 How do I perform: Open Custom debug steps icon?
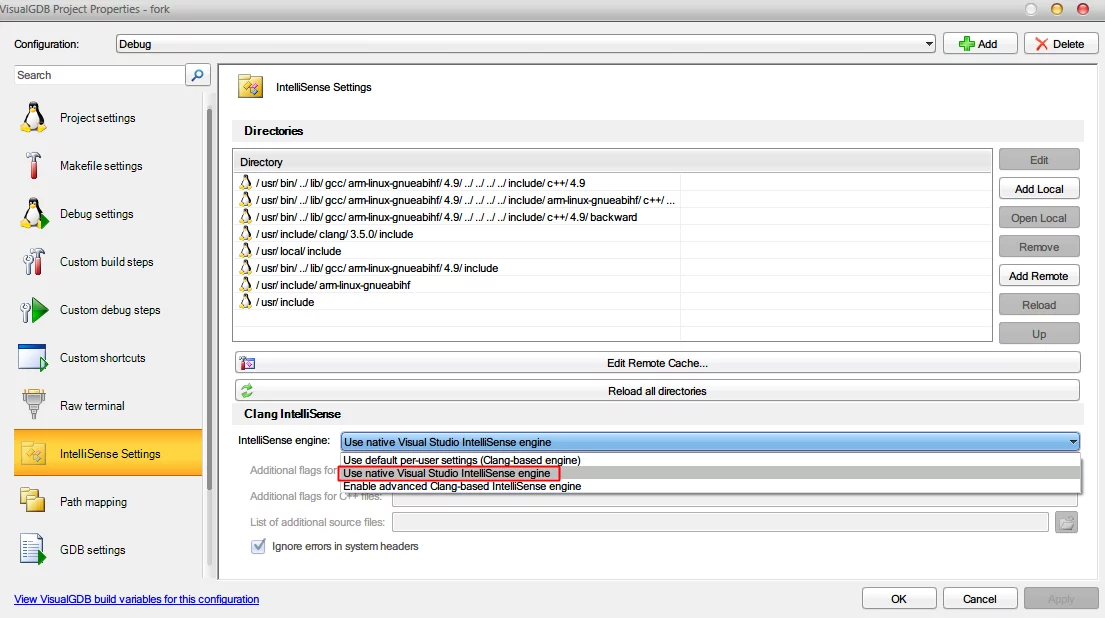[x=34, y=310]
